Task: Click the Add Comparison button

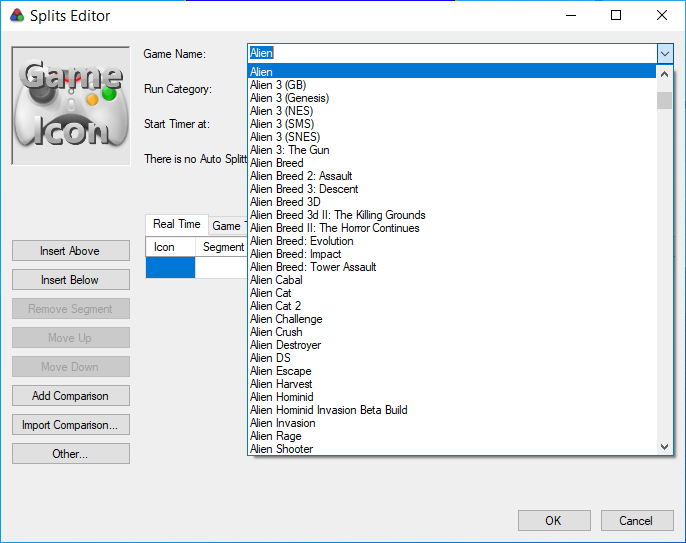Action: click(x=71, y=396)
